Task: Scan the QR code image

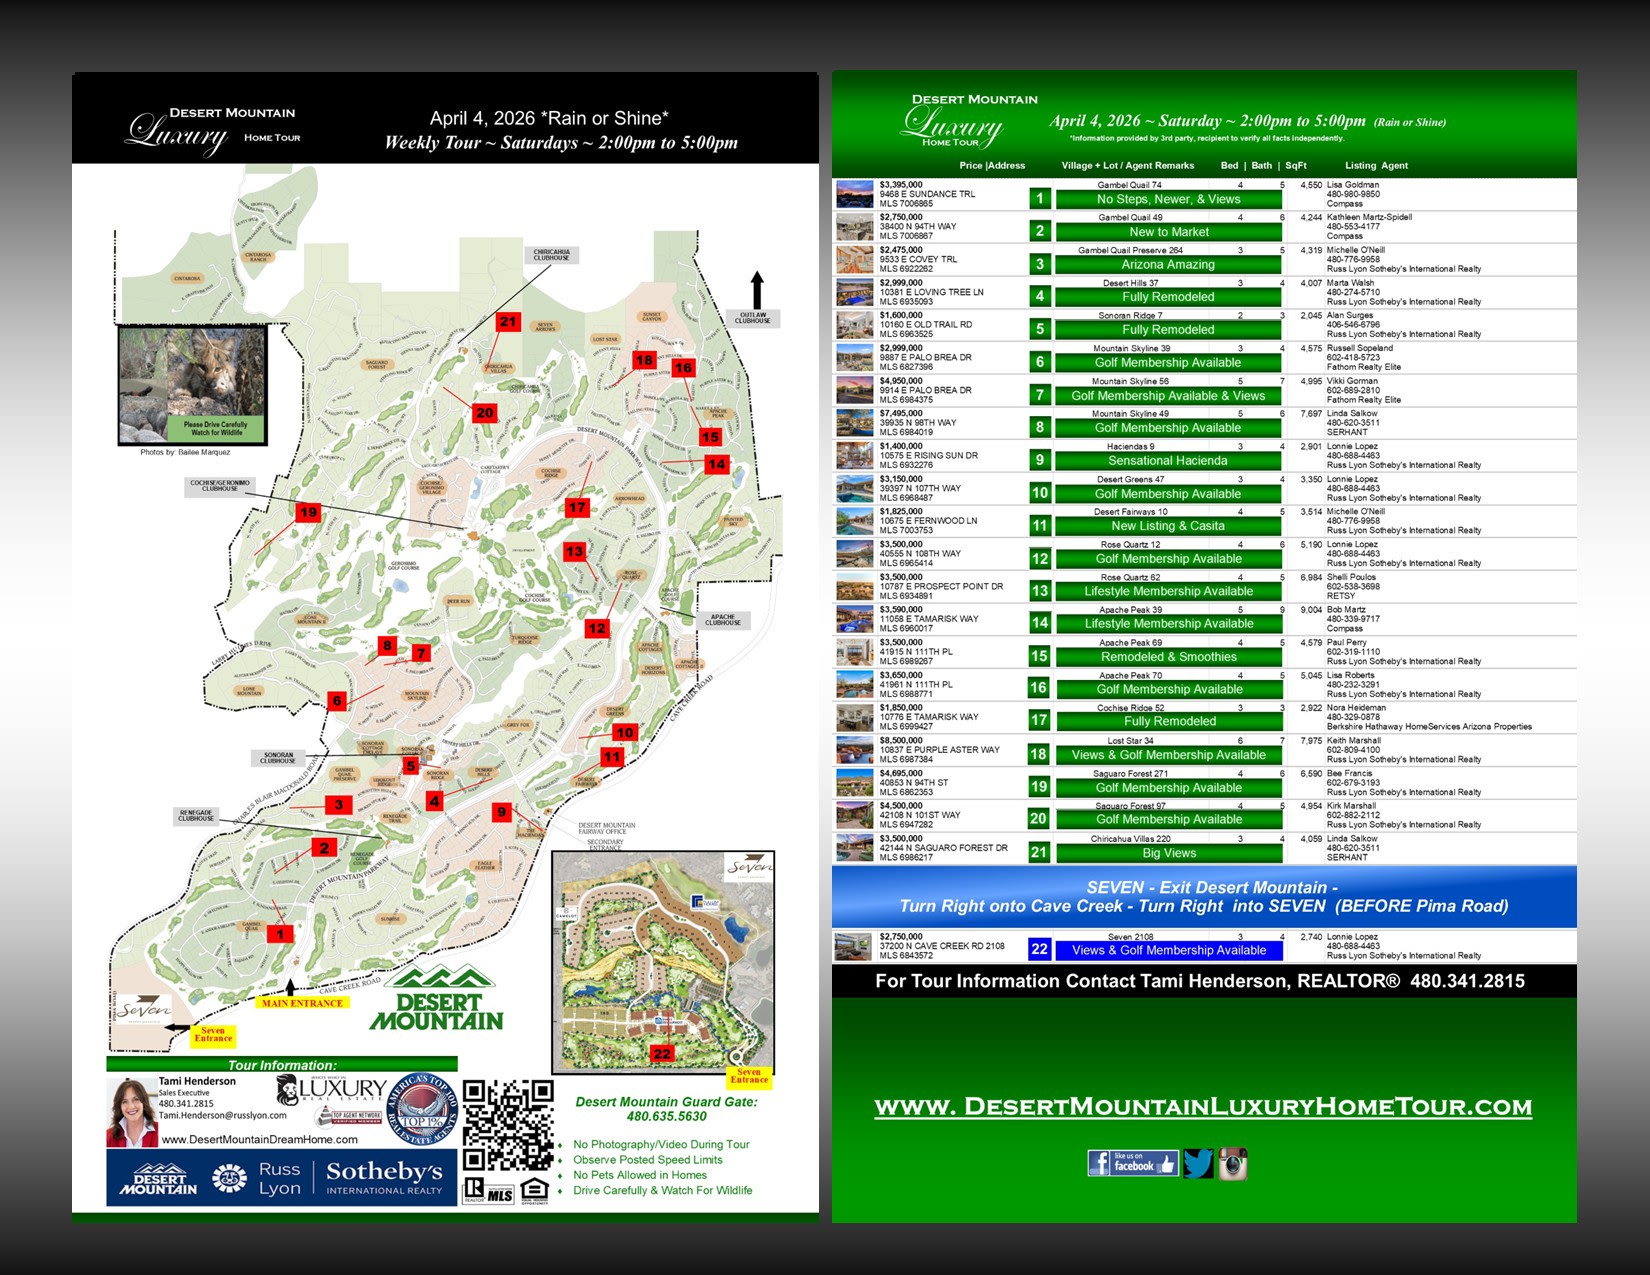Action: (x=508, y=1125)
